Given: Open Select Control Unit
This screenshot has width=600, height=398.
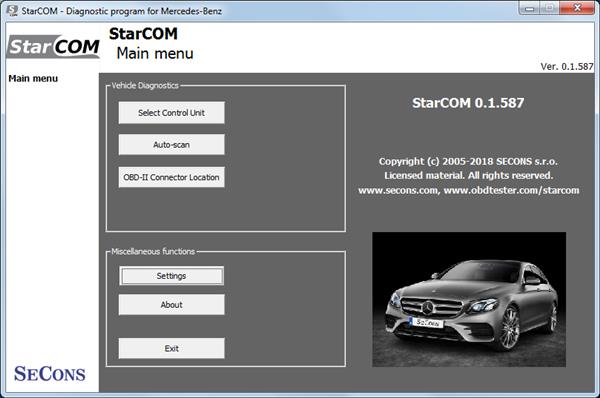Looking at the screenshot, I should pos(171,113).
